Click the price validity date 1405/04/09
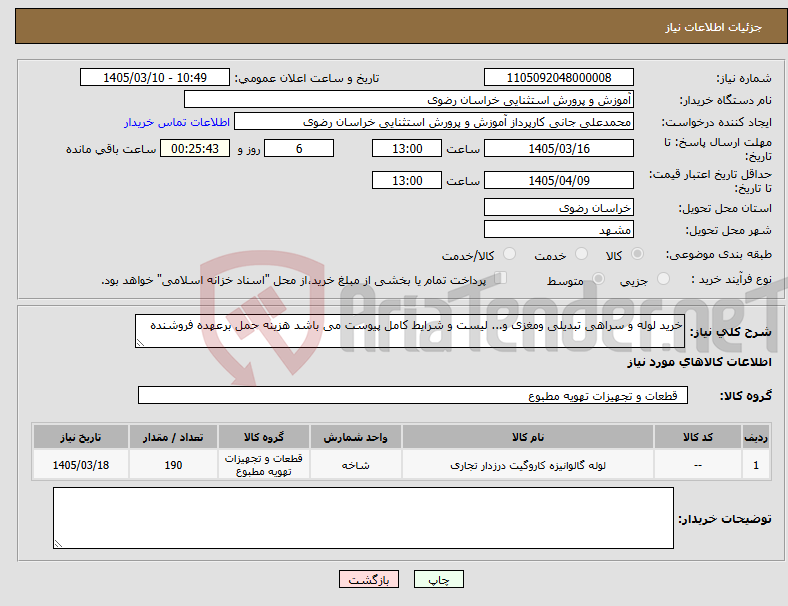The image size is (788, 606). coord(558,180)
